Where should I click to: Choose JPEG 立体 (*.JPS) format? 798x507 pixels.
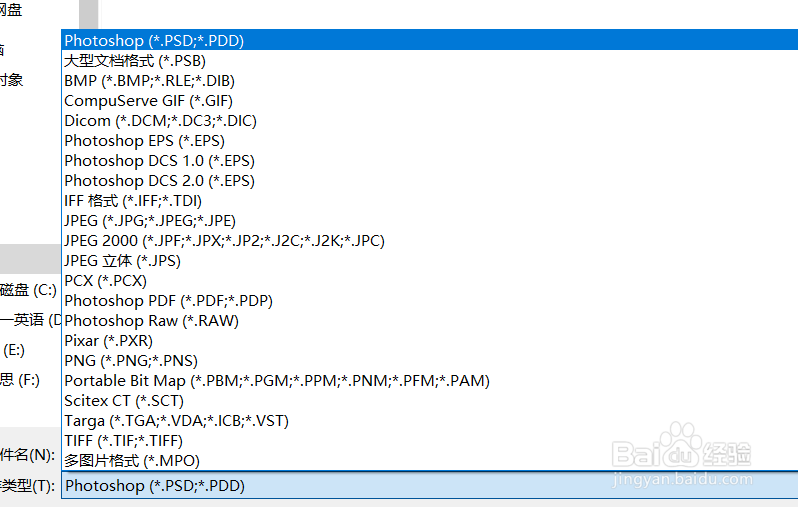tap(430, 261)
